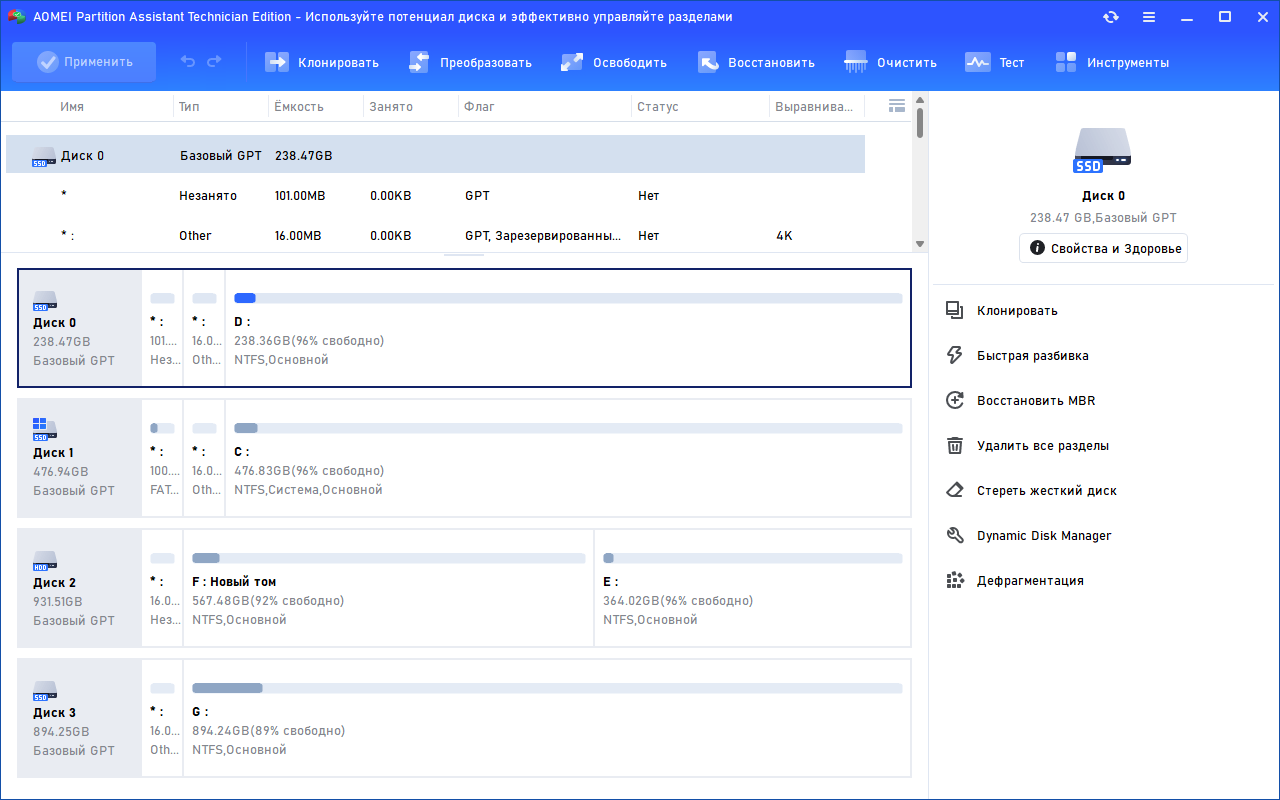
Task: Open Dynamic Disk Manager
Action: [1044, 535]
